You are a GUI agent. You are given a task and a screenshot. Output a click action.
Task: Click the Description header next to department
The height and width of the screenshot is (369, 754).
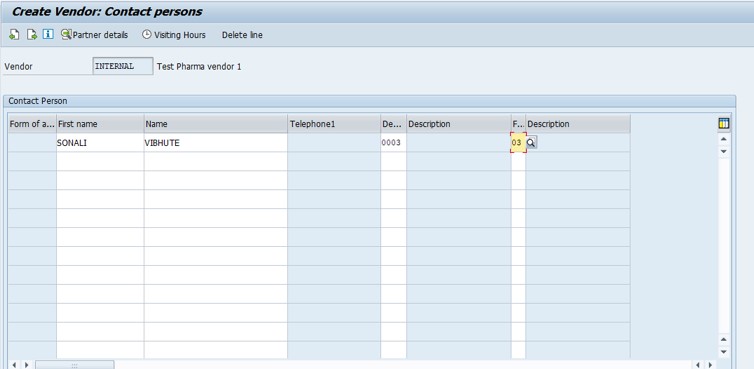point(459,124)
